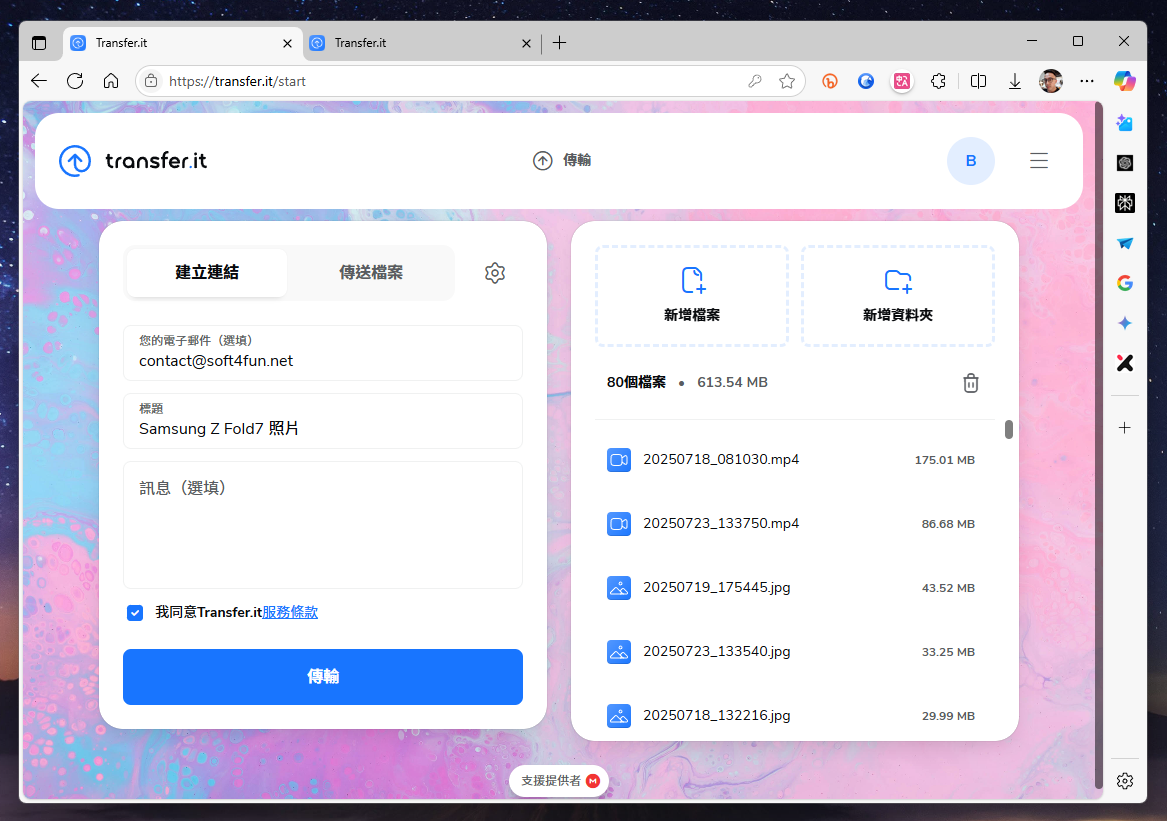Open browser downloads icon
The width and height of the screenshot is (1167, 821).
tap(1015, 81)
